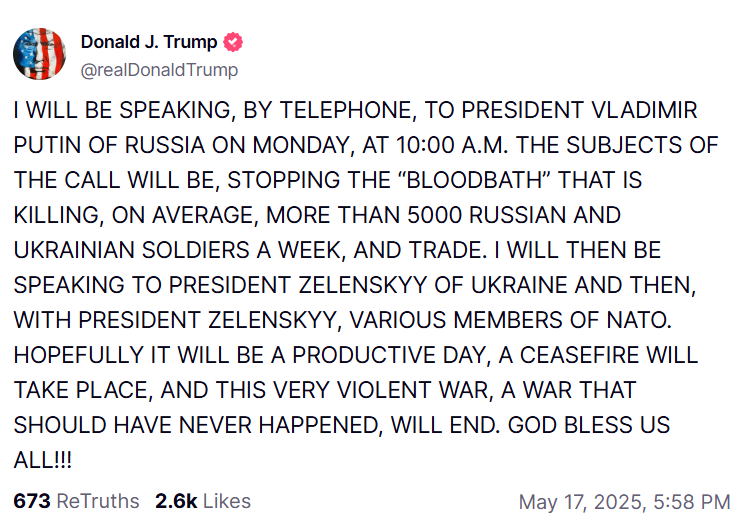Image resolution: width=746 pixels, height=532 pixels.
Task: Click the 673 ReTruths count
Action: tap(76, 501)
